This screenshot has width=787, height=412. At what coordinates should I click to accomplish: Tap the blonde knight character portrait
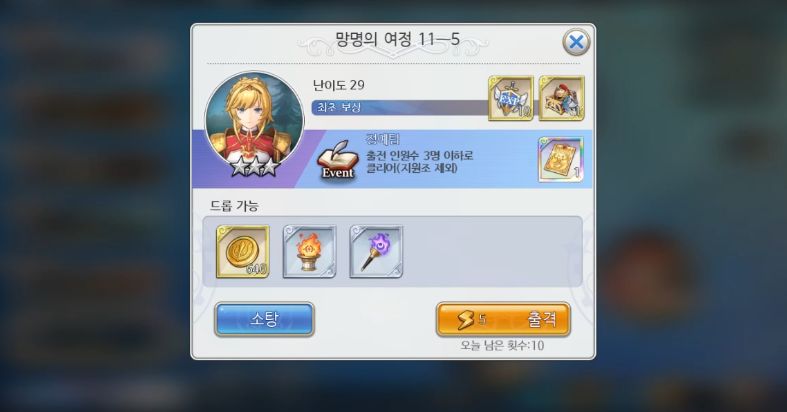click(x=254, y=123)
